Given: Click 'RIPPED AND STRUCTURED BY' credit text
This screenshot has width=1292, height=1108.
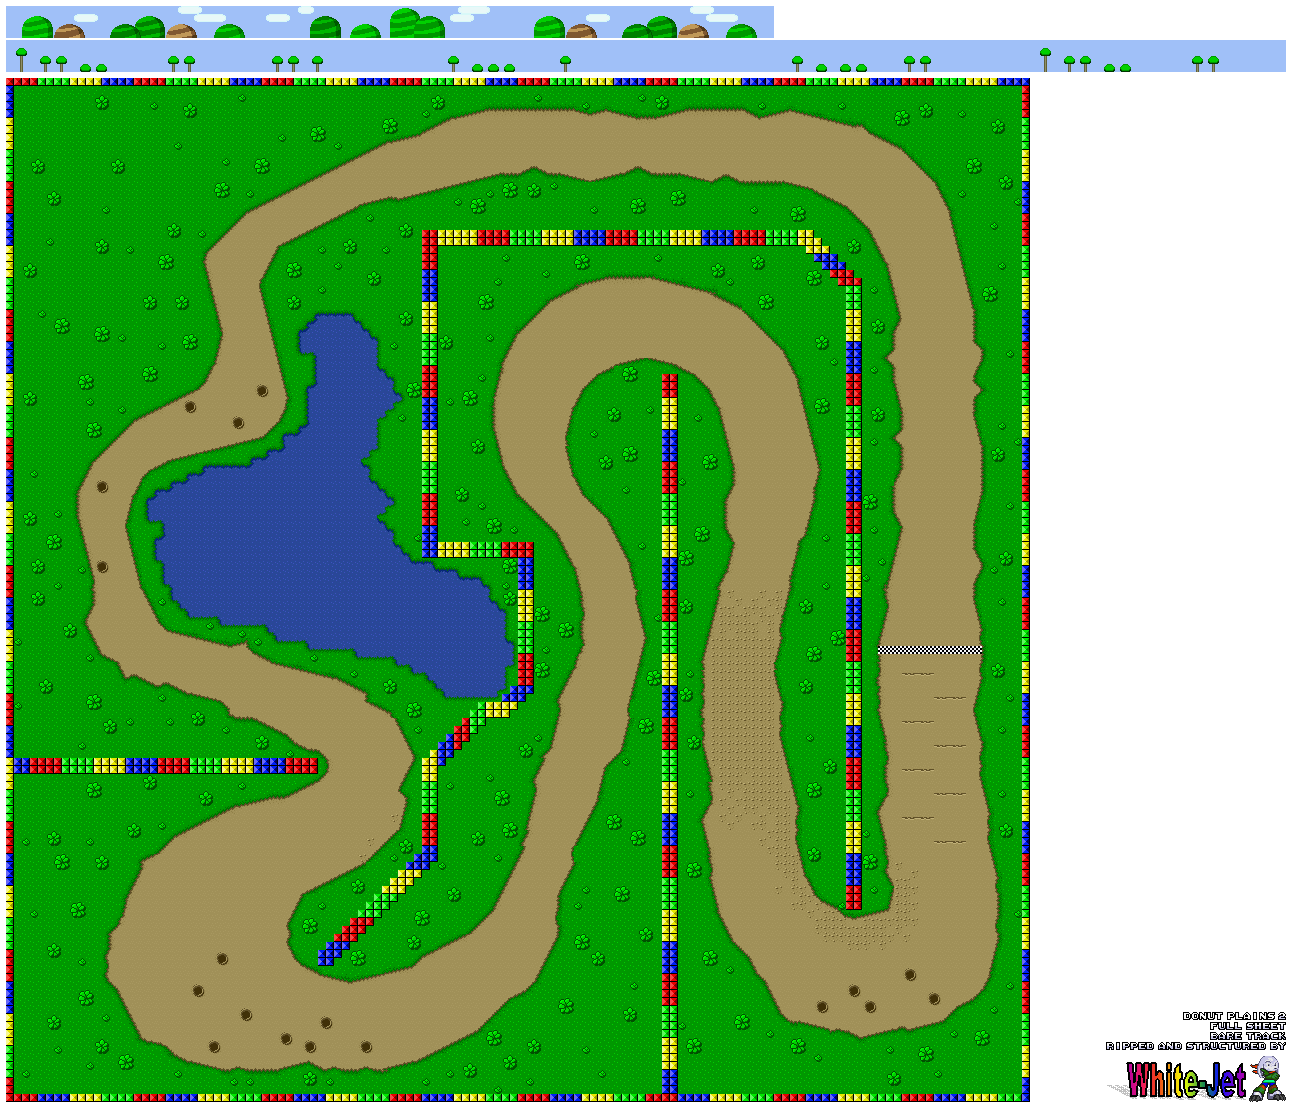Looking at the screenshot, I should 1196,1046.
